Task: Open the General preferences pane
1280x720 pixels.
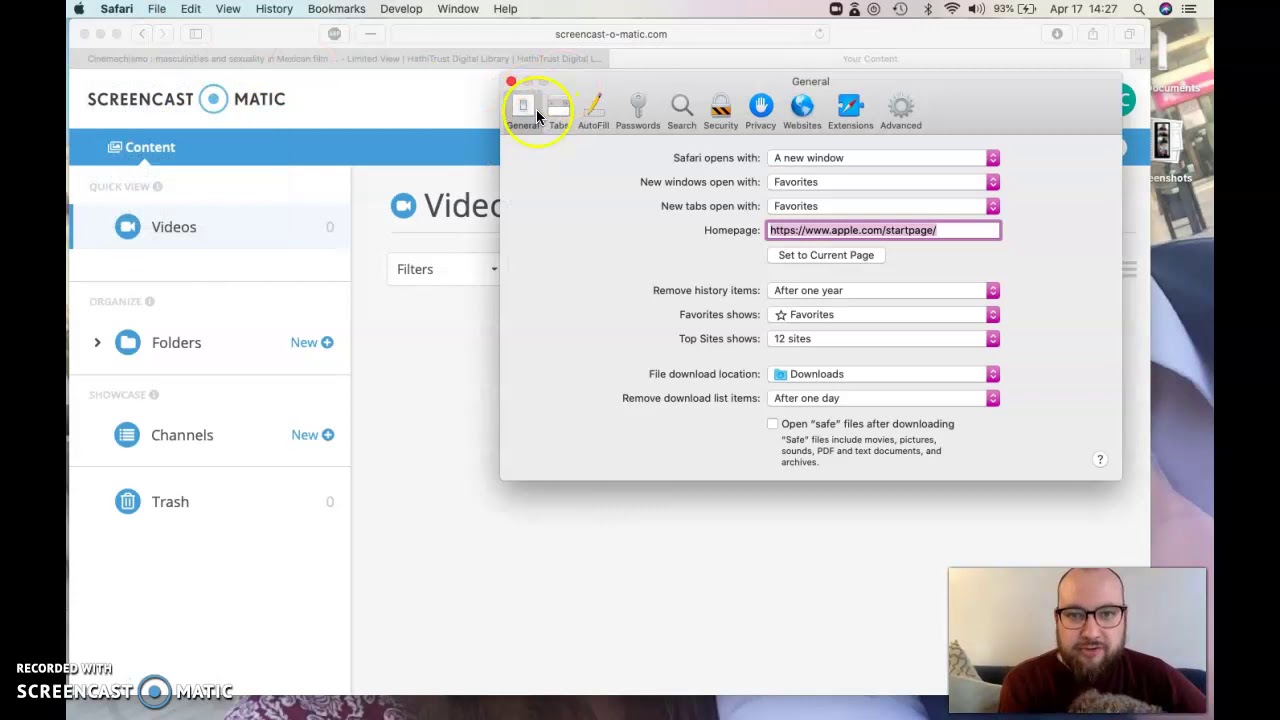Action: 523,112
